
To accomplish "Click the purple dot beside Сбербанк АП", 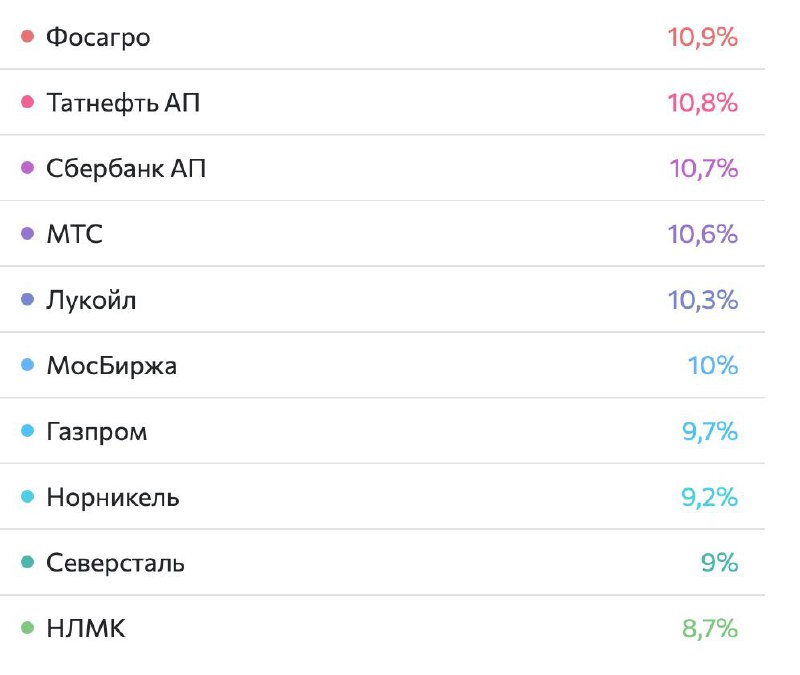I will (x=28, y=168).
